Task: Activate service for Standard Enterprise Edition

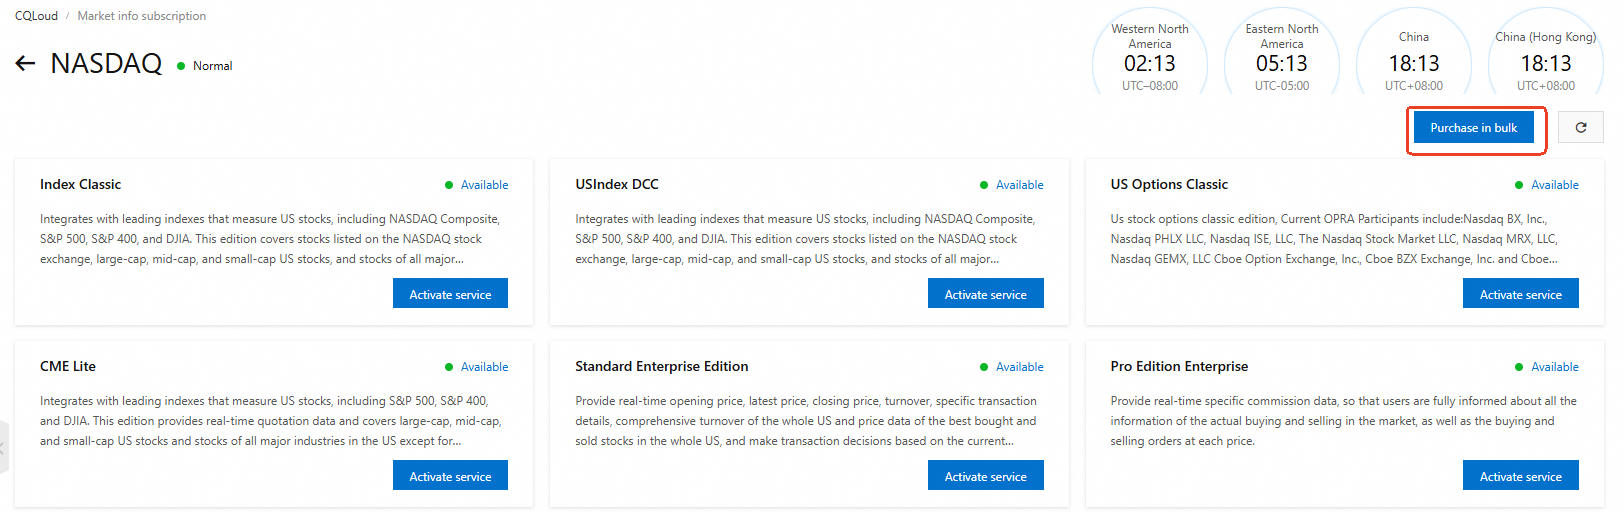Action: [985, 476]
